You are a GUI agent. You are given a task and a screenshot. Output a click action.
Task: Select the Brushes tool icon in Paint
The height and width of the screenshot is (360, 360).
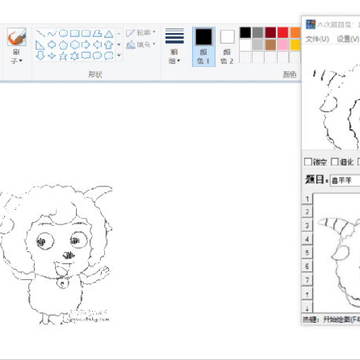tap(16, 37)
